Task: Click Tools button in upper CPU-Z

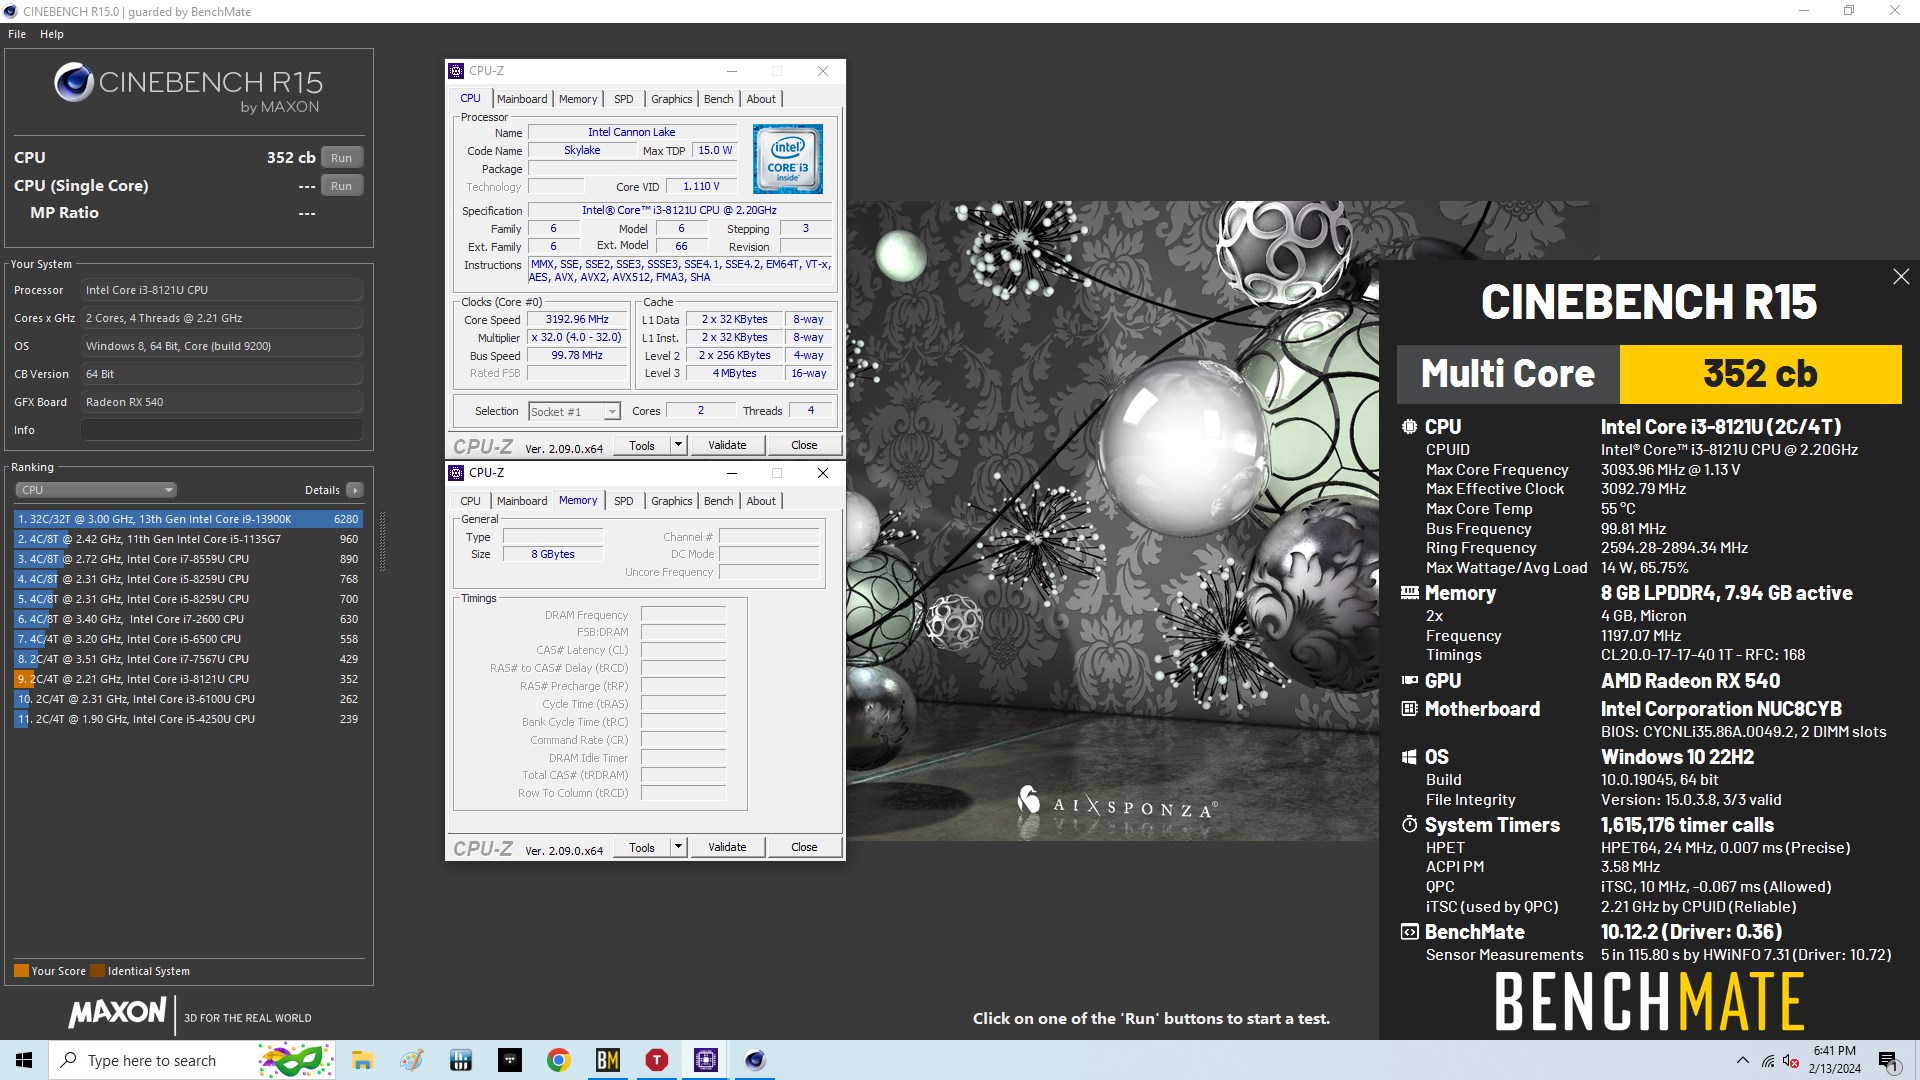Action: (642, 446)
